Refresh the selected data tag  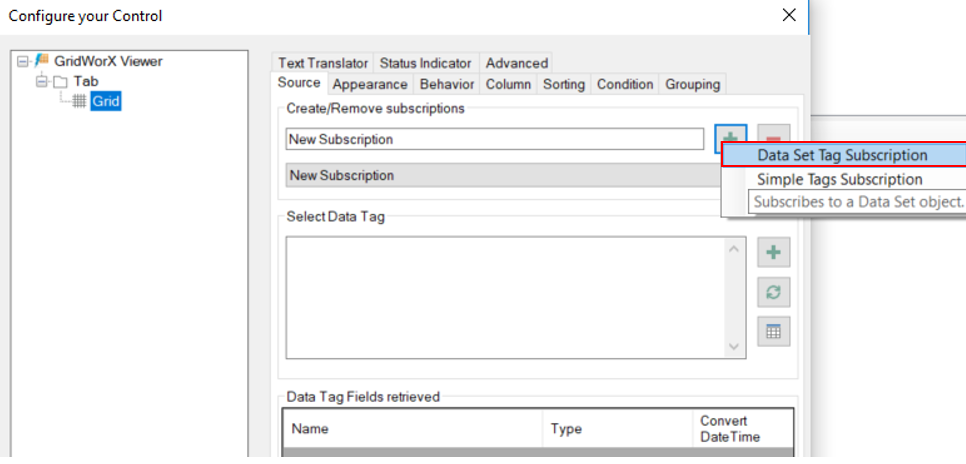click(773, 293)
